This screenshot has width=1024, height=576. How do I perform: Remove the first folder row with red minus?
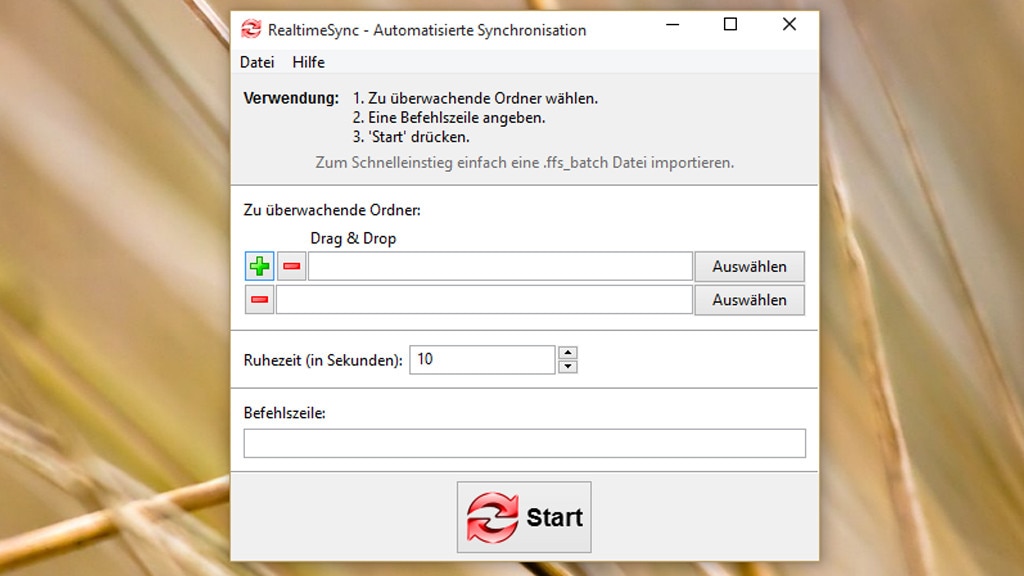coord(291,266)
